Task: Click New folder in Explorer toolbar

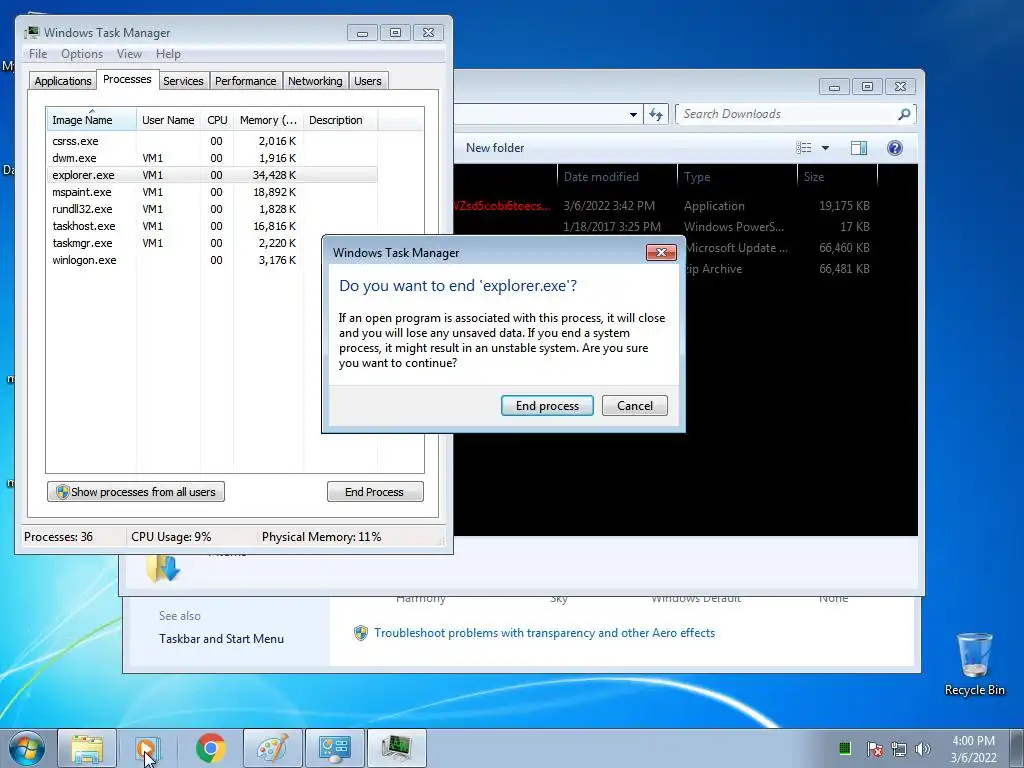Action: coord(495,148)
